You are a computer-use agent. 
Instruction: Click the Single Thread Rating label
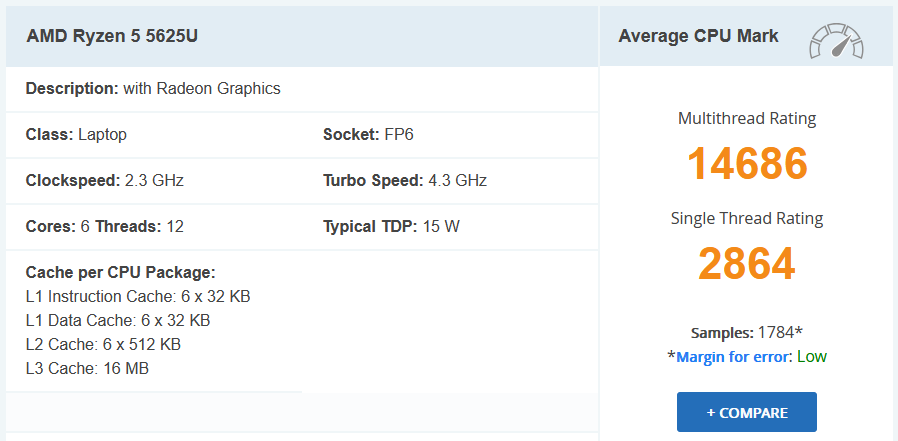coord(747,218)
